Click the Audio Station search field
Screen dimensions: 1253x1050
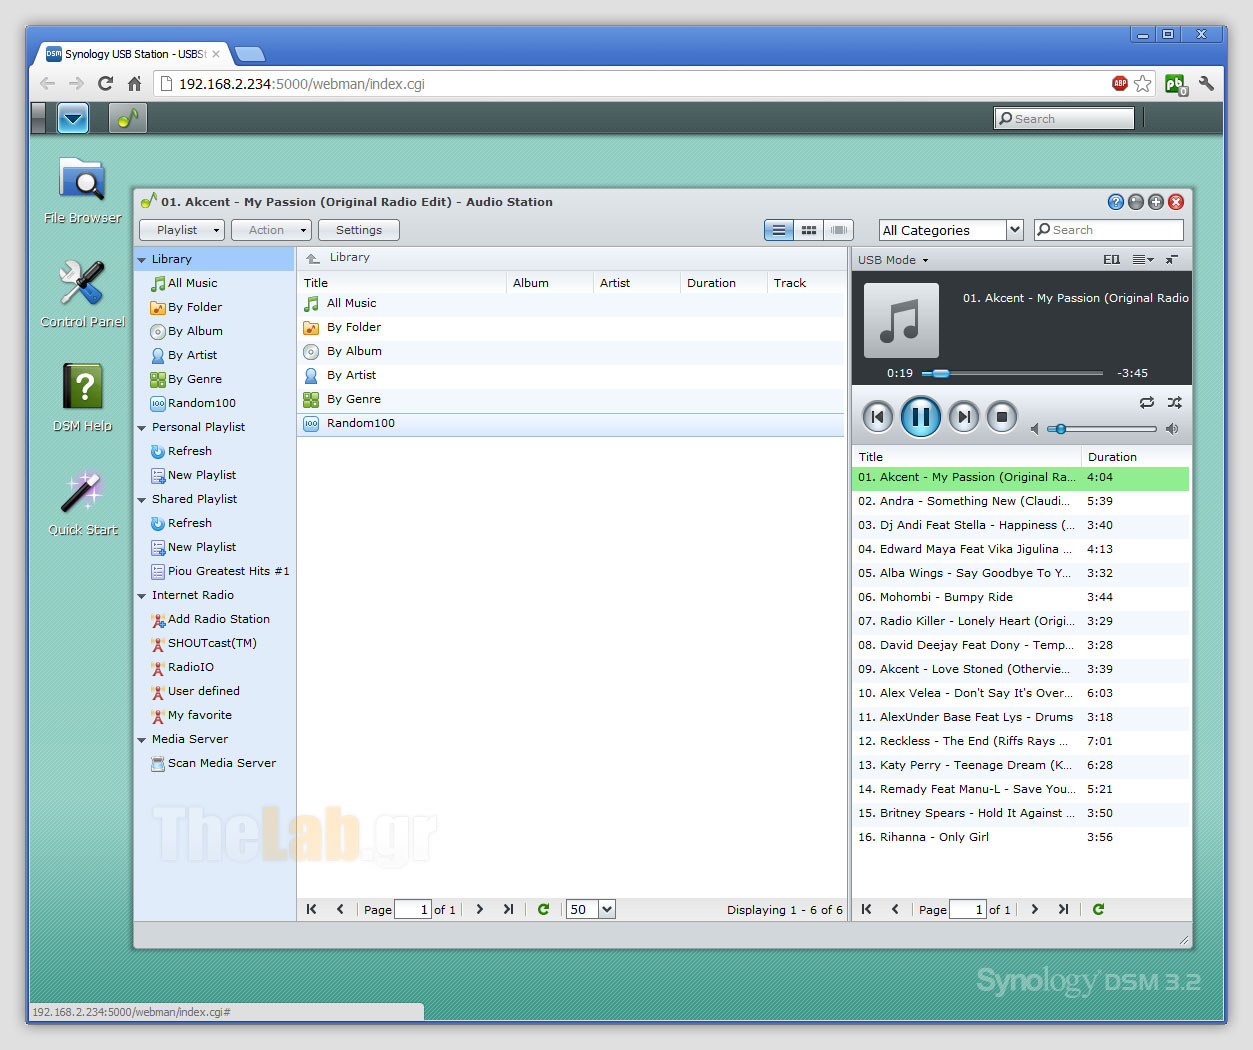pyautogui.click(x=1108, y=230)
